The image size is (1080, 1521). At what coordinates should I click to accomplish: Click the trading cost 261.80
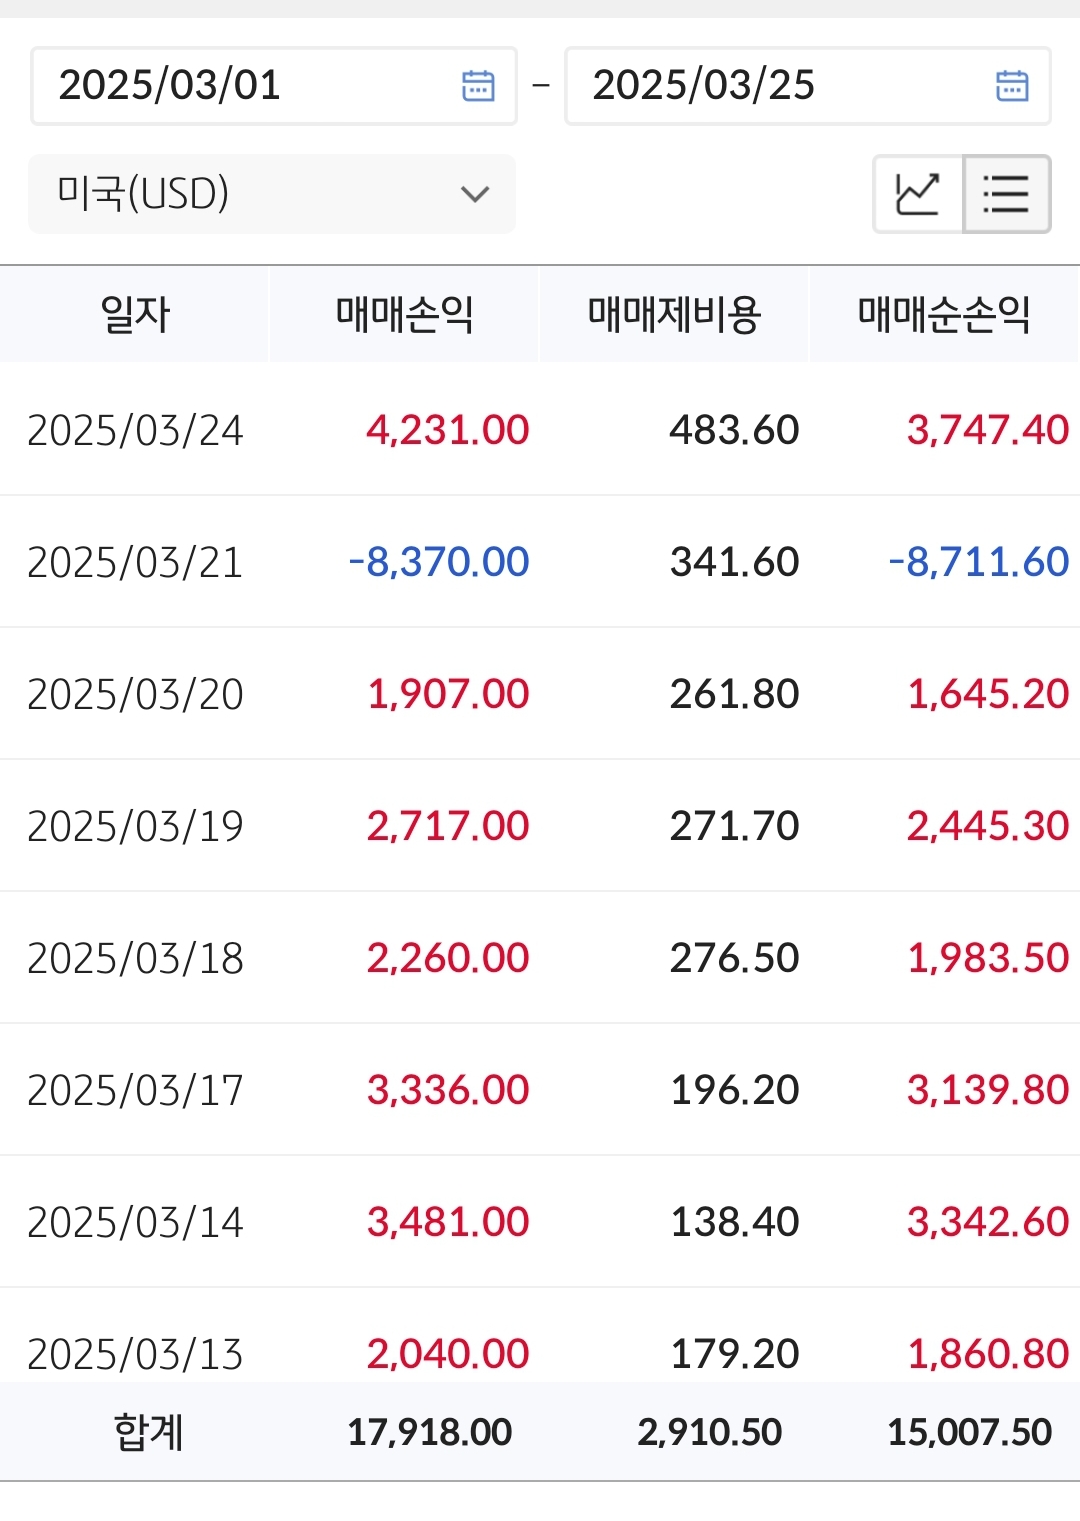735,694
